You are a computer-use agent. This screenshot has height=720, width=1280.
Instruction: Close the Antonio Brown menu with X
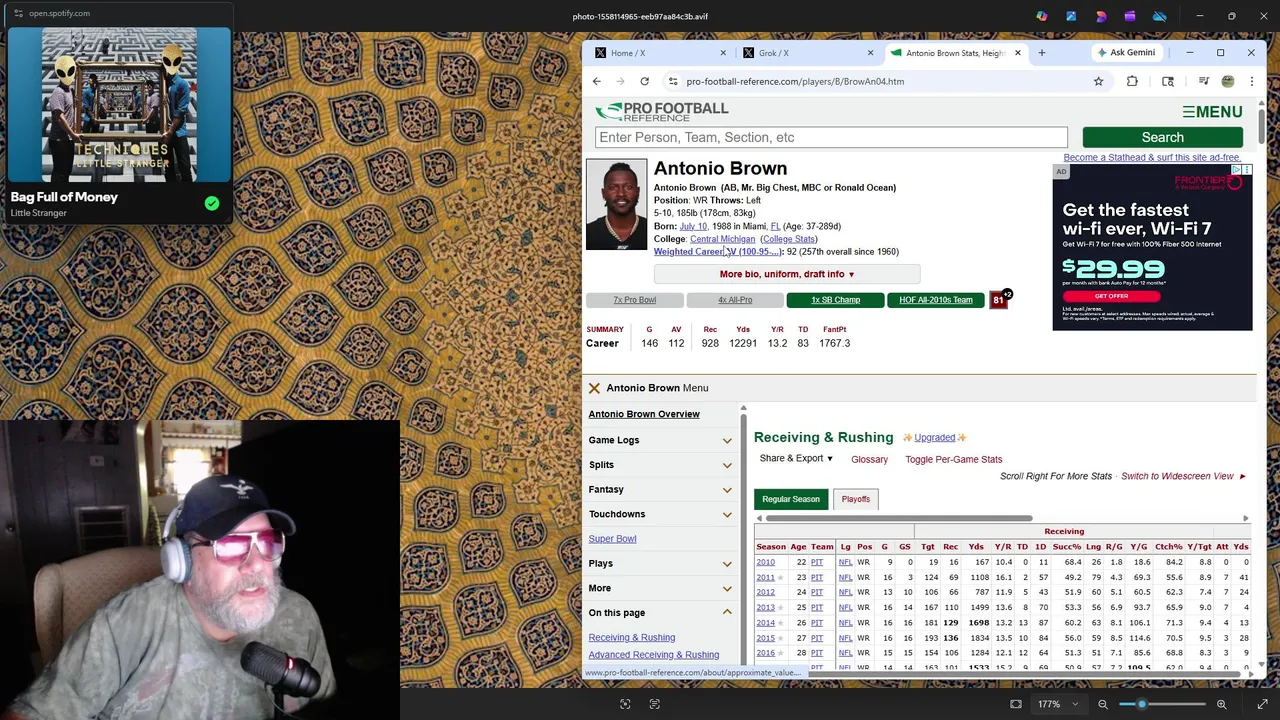[x=594, y=388]
